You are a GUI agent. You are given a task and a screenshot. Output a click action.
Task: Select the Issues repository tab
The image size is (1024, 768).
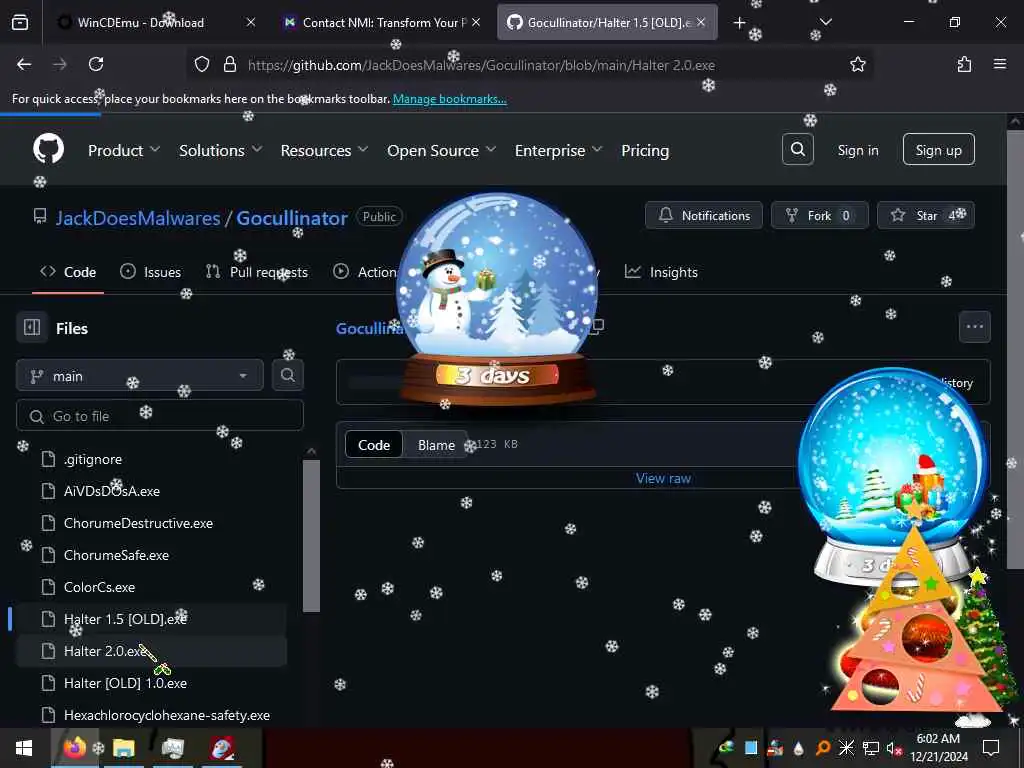tap(150, 272)
